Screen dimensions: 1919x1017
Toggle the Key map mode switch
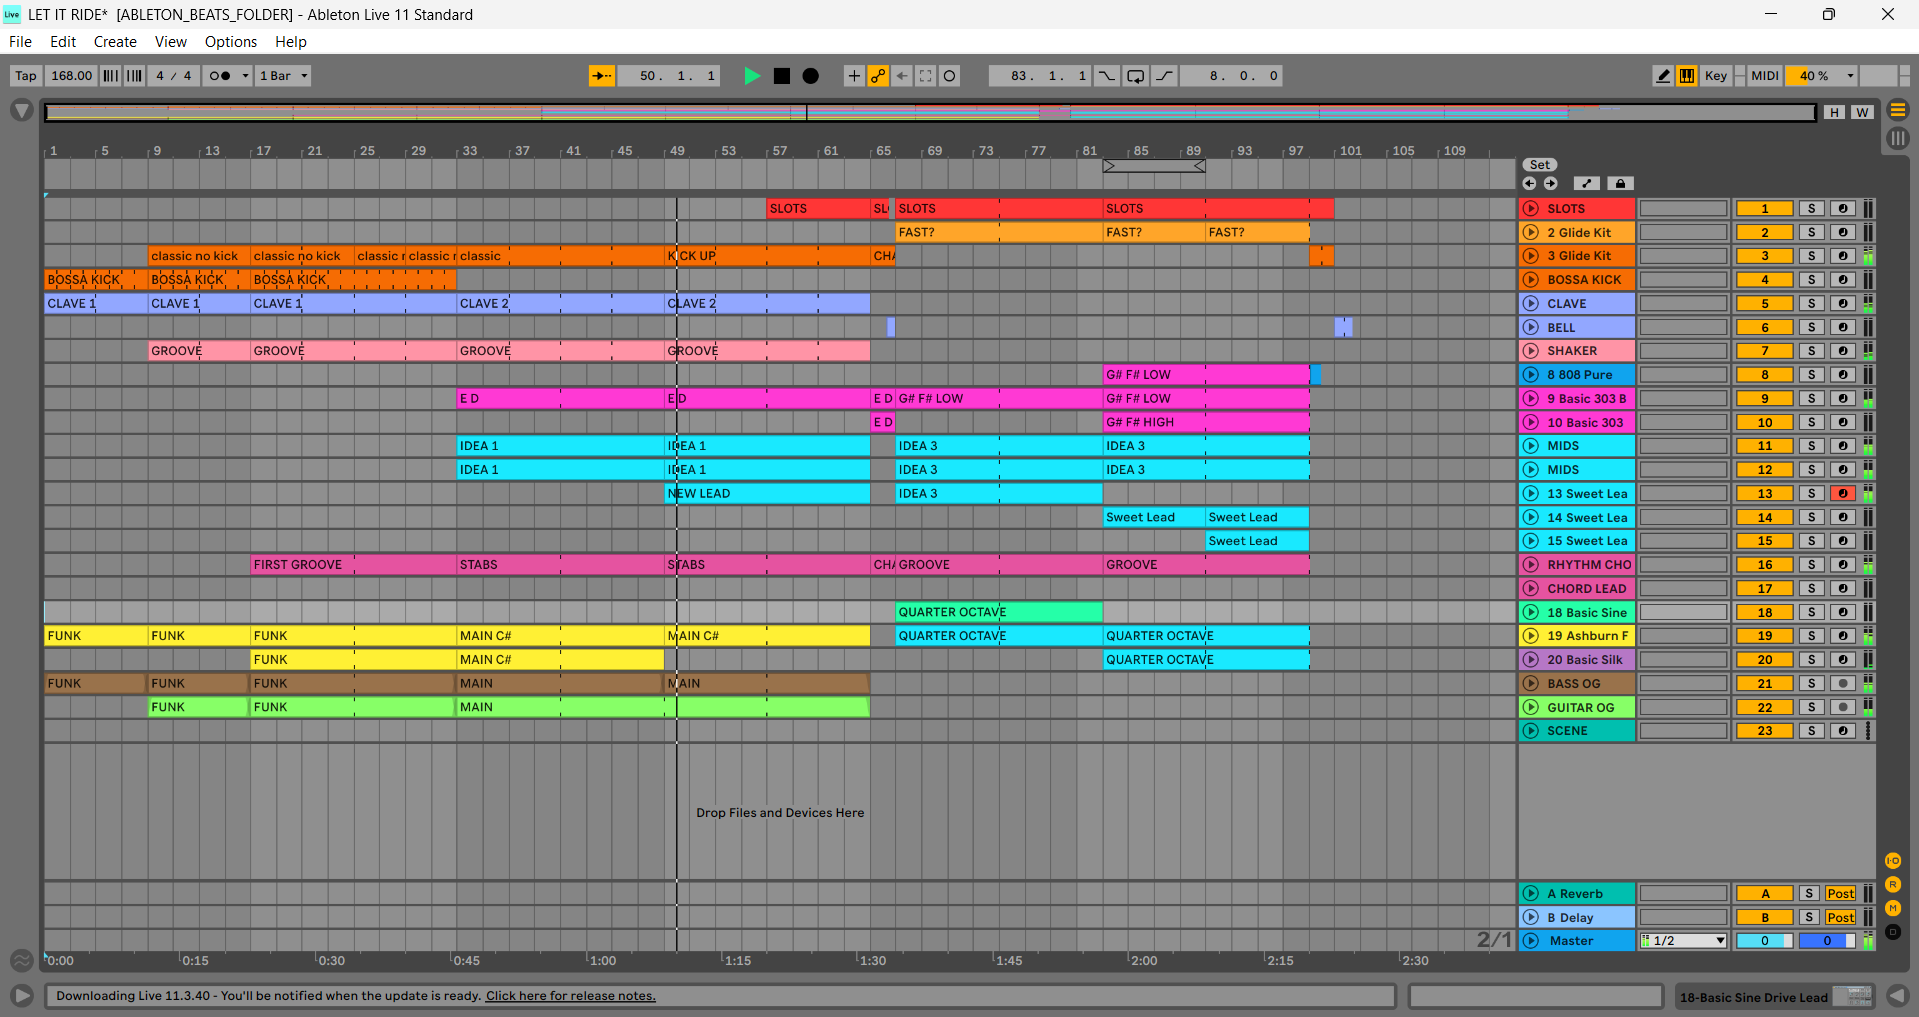[x=1716, y=76]
